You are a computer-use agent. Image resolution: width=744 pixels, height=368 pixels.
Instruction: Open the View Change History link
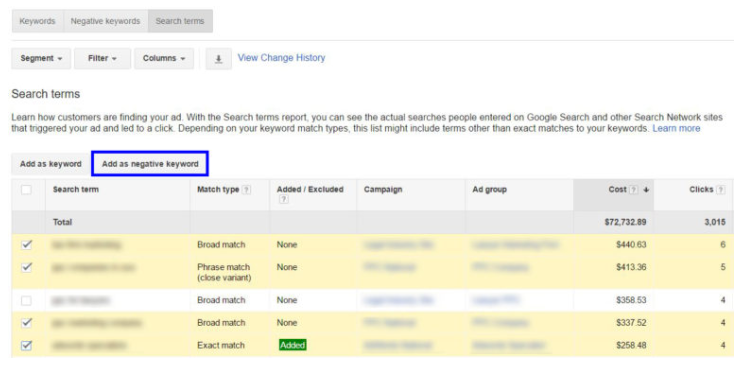tap(281, 58)
